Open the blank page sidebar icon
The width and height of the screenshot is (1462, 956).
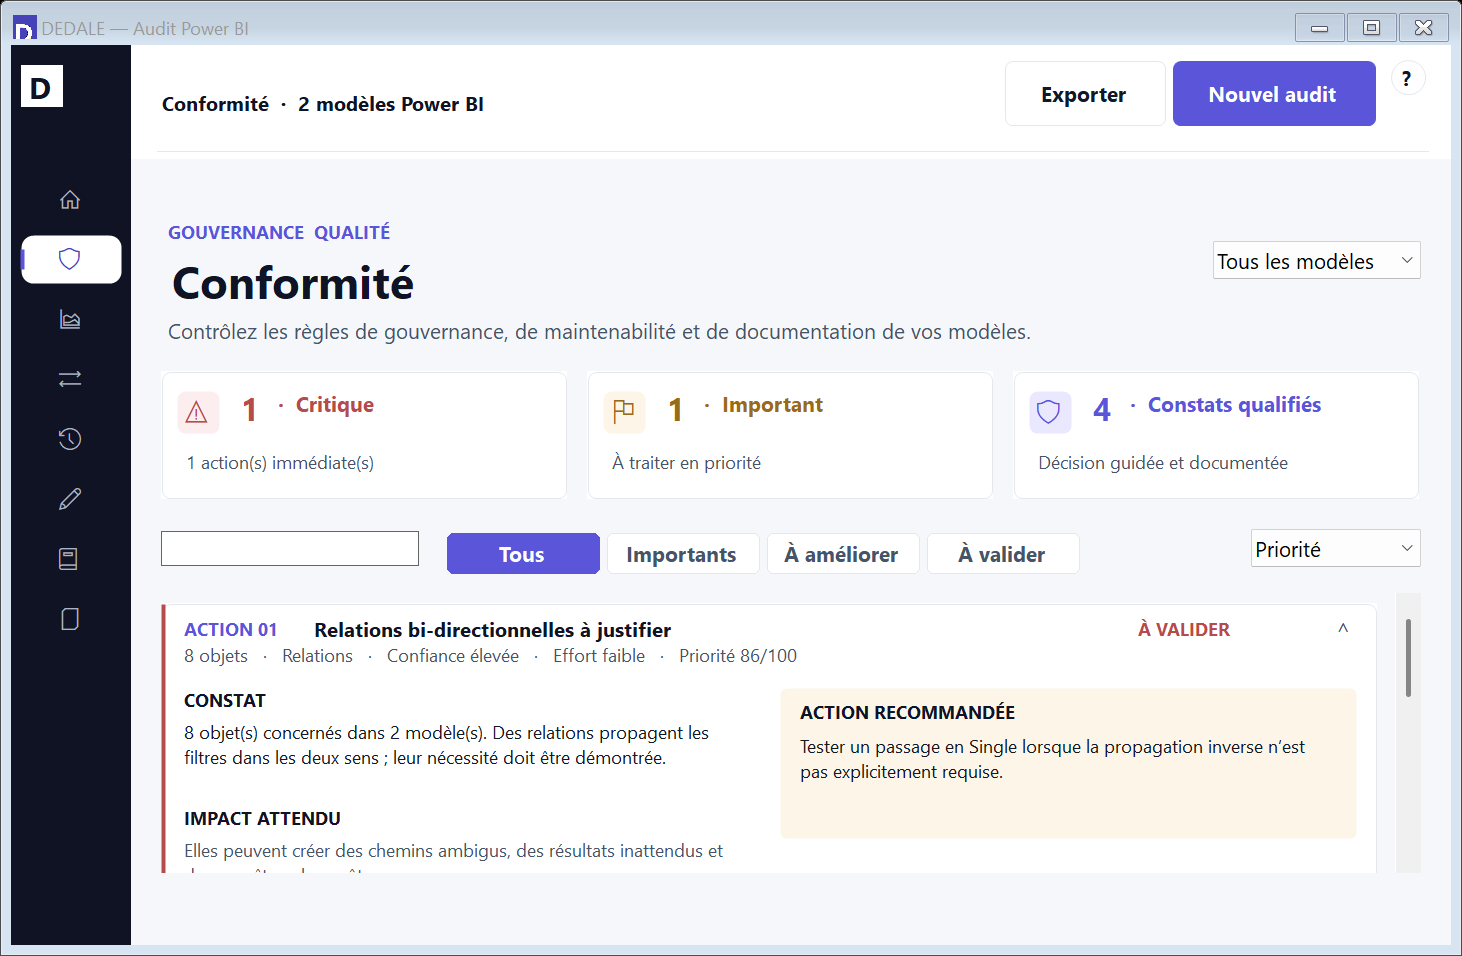[x=70, y=619]
